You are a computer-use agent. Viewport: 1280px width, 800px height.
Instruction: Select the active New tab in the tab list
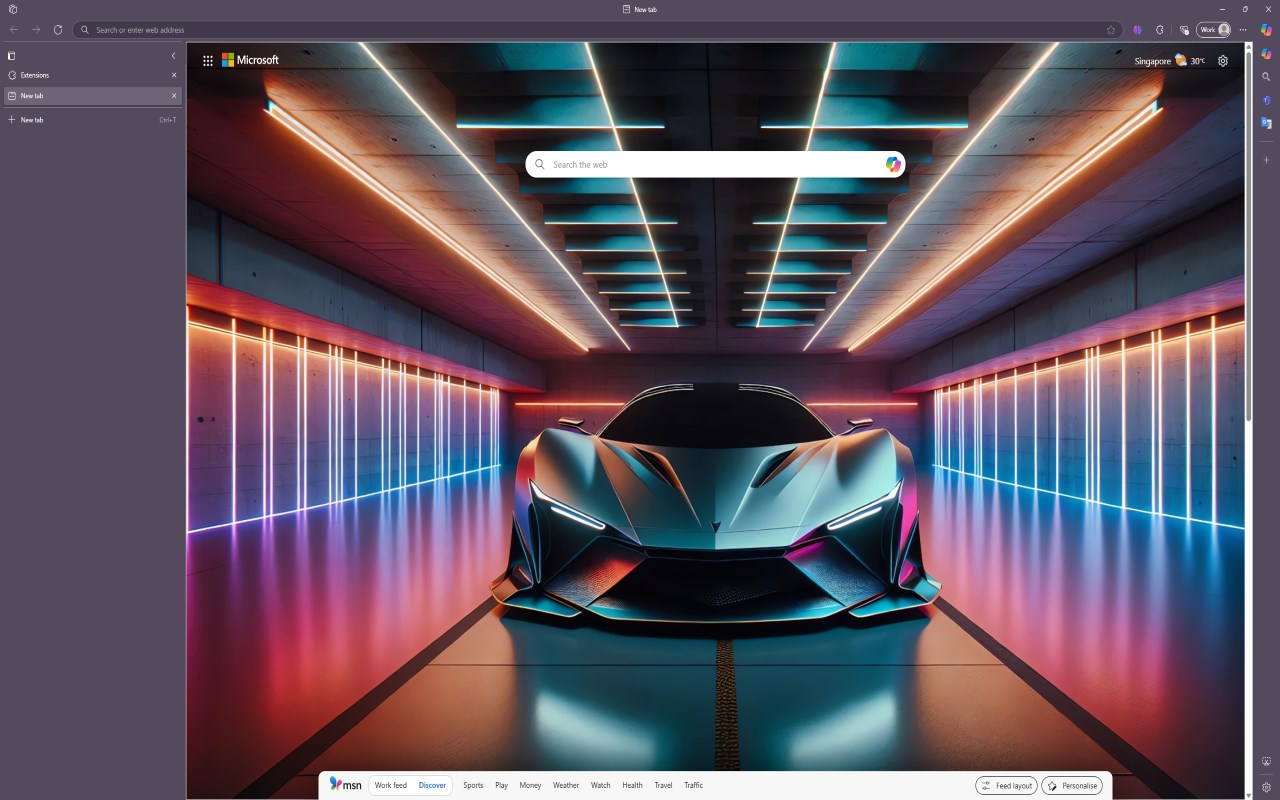(91, 96)
